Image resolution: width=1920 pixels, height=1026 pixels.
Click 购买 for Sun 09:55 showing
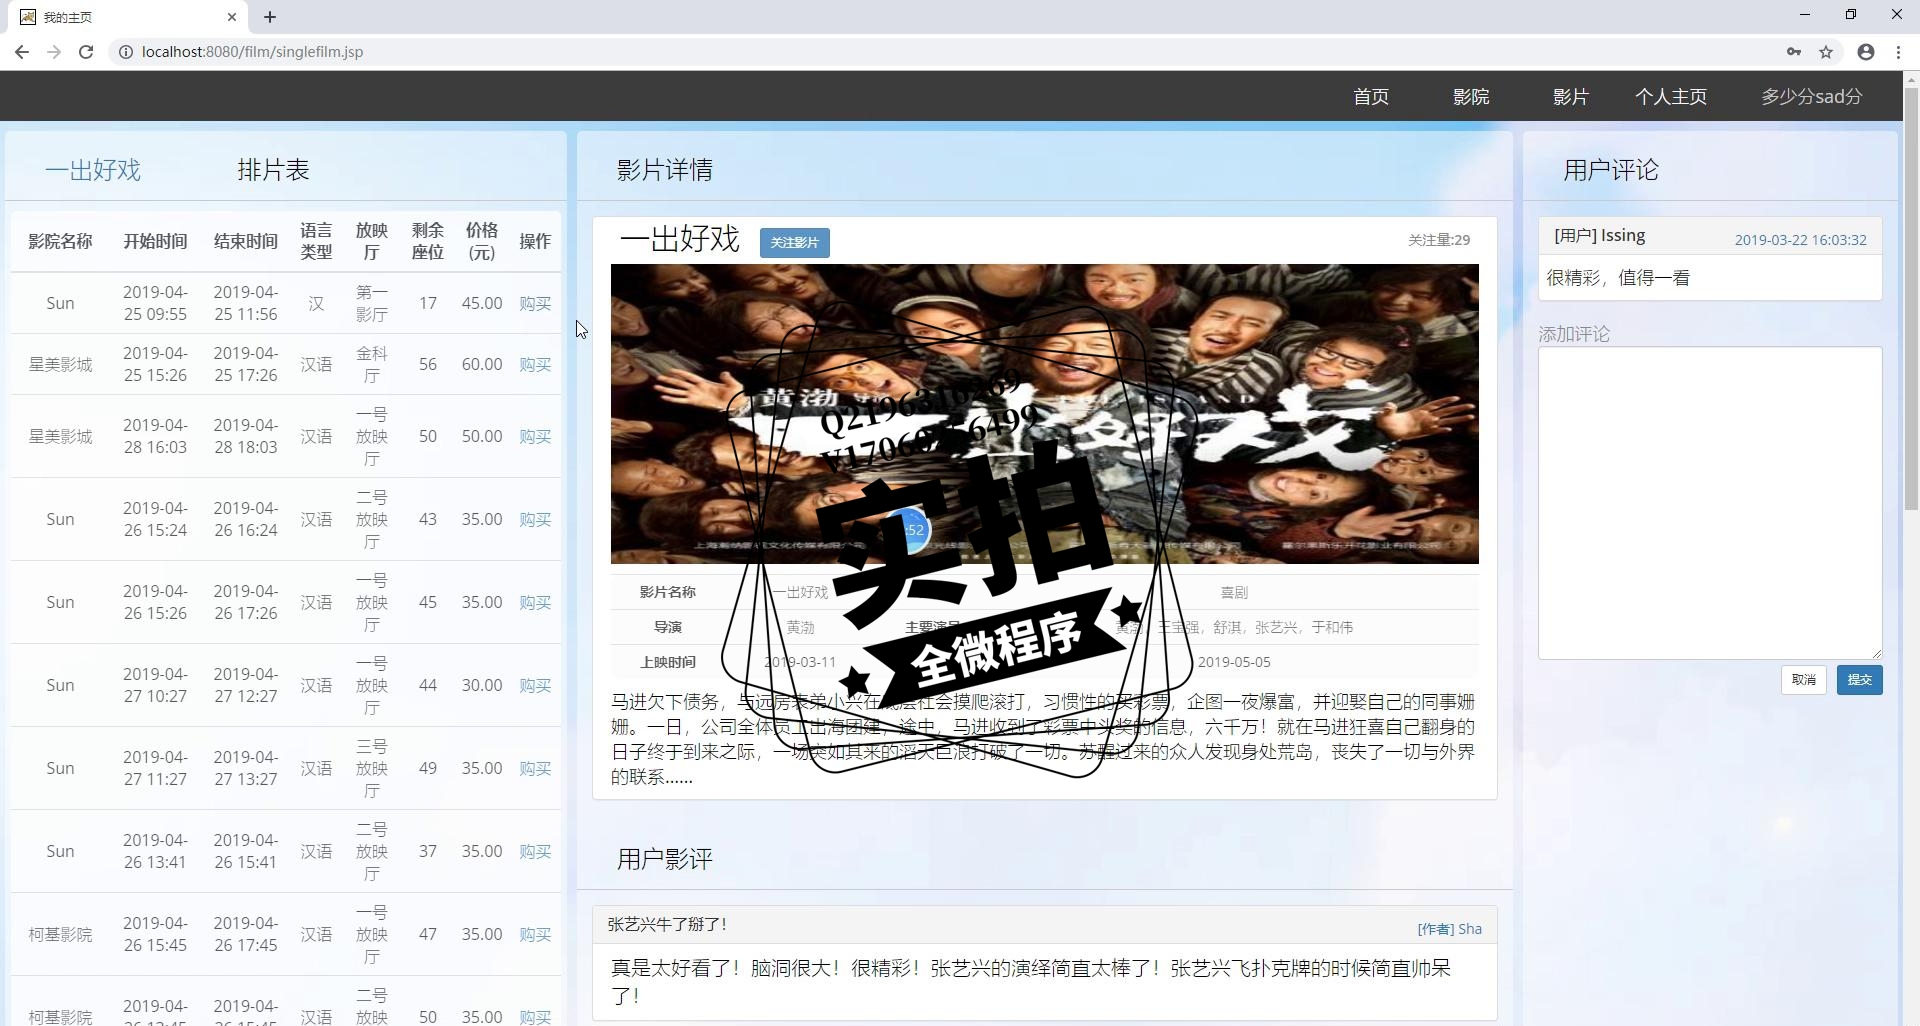[535, 303]
